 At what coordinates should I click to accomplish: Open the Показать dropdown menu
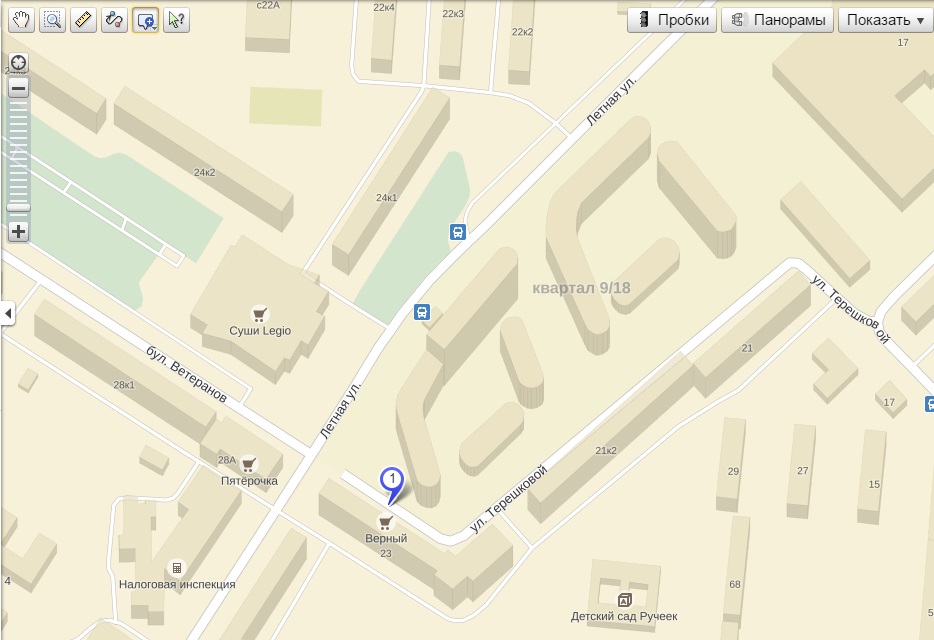coord(886,20)
